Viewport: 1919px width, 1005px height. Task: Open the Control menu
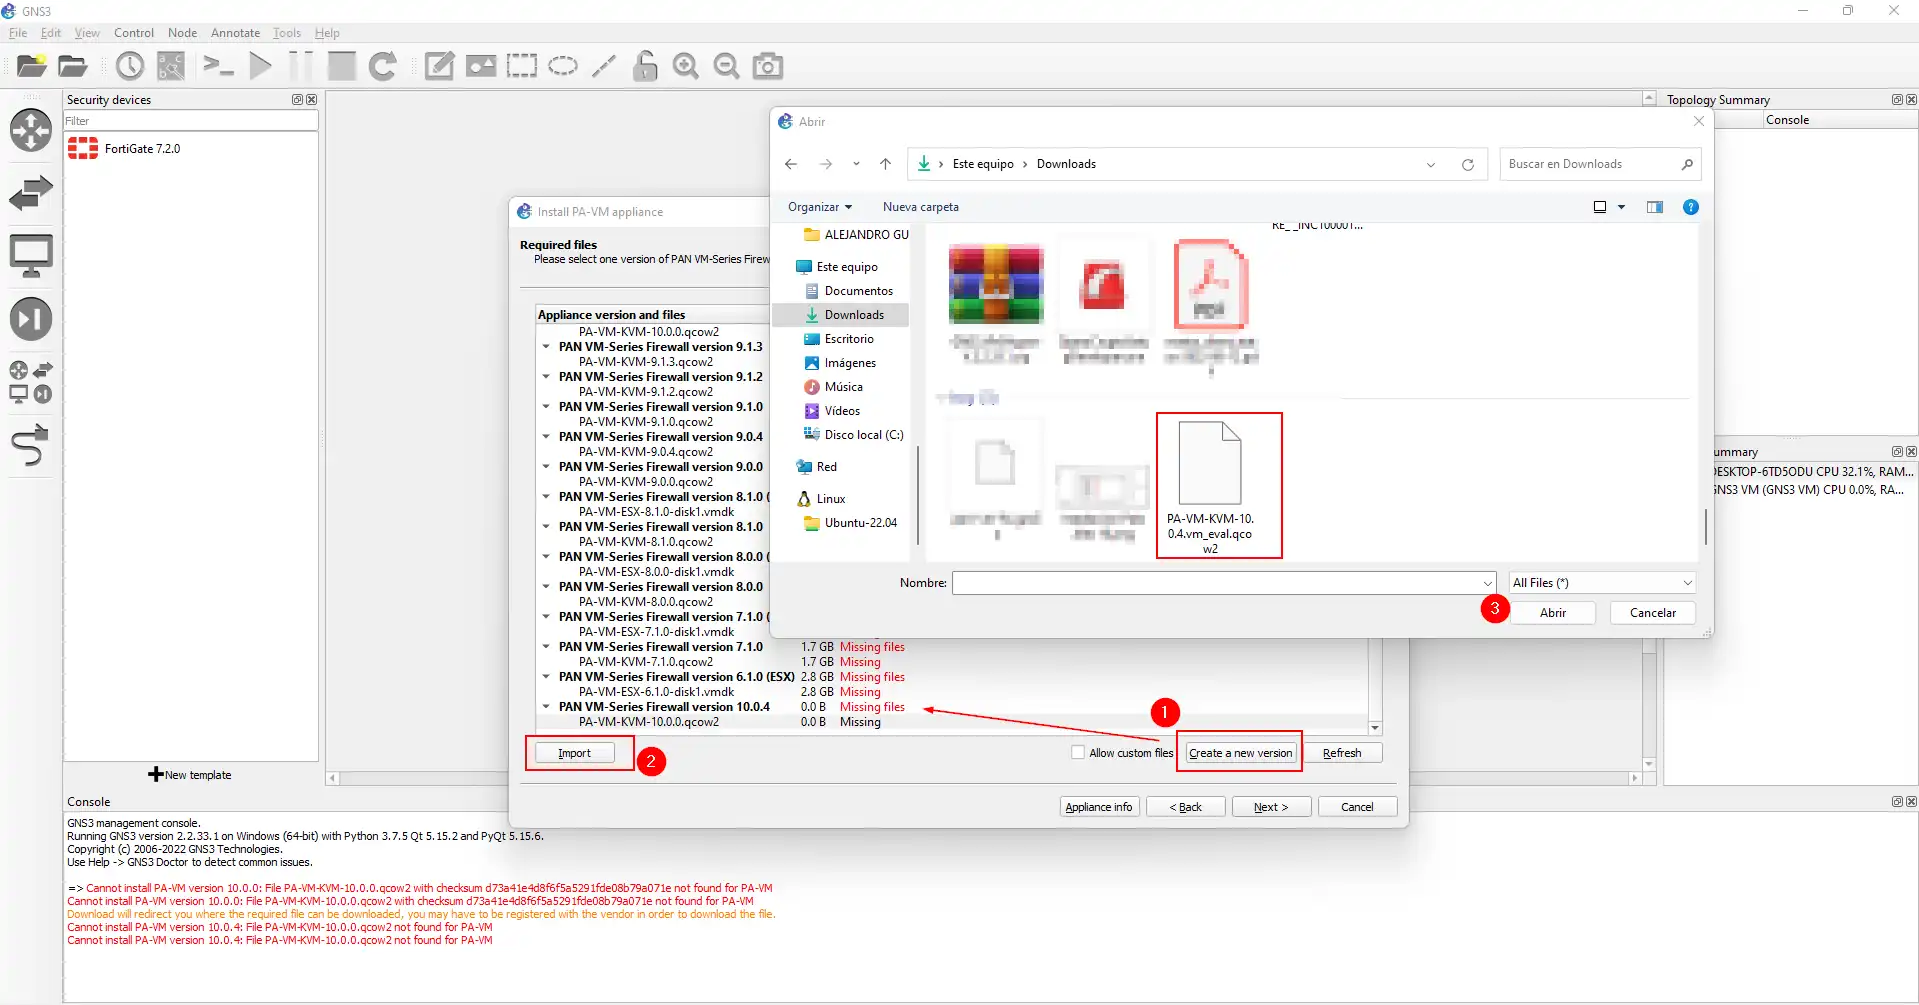(x=134, y=33)
